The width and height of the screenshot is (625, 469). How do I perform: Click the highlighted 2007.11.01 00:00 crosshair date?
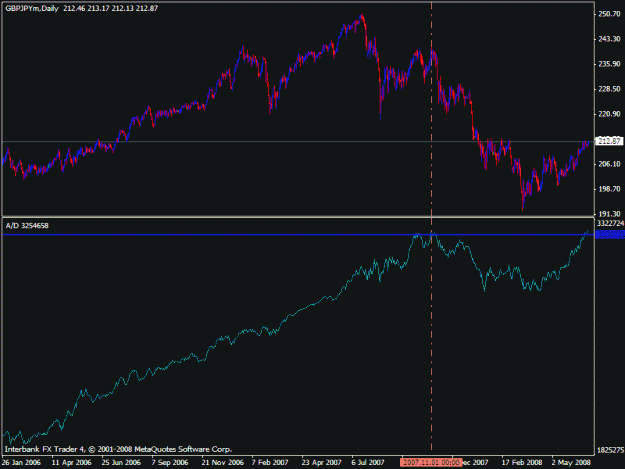point(431,462)
